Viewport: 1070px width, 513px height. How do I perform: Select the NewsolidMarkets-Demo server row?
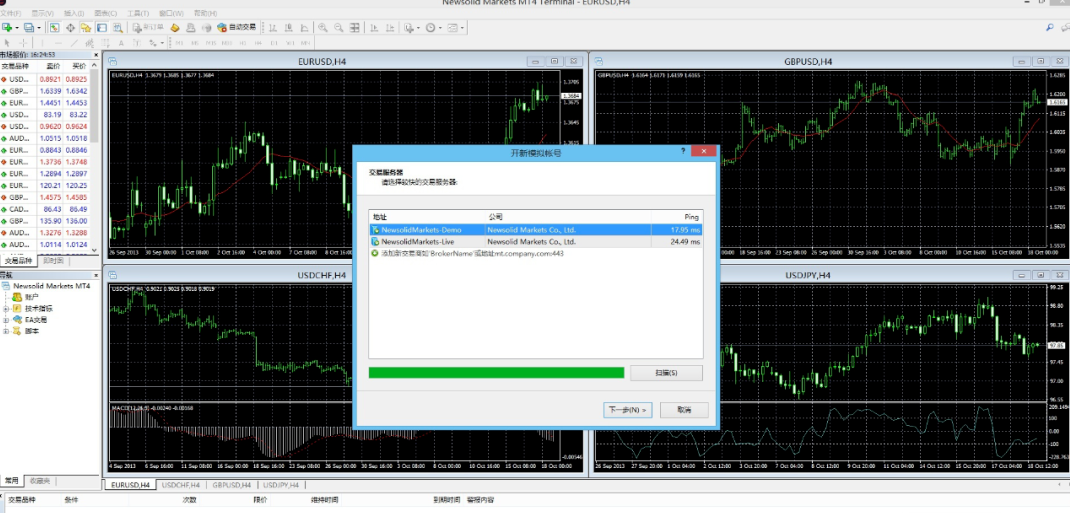[536, 230]
